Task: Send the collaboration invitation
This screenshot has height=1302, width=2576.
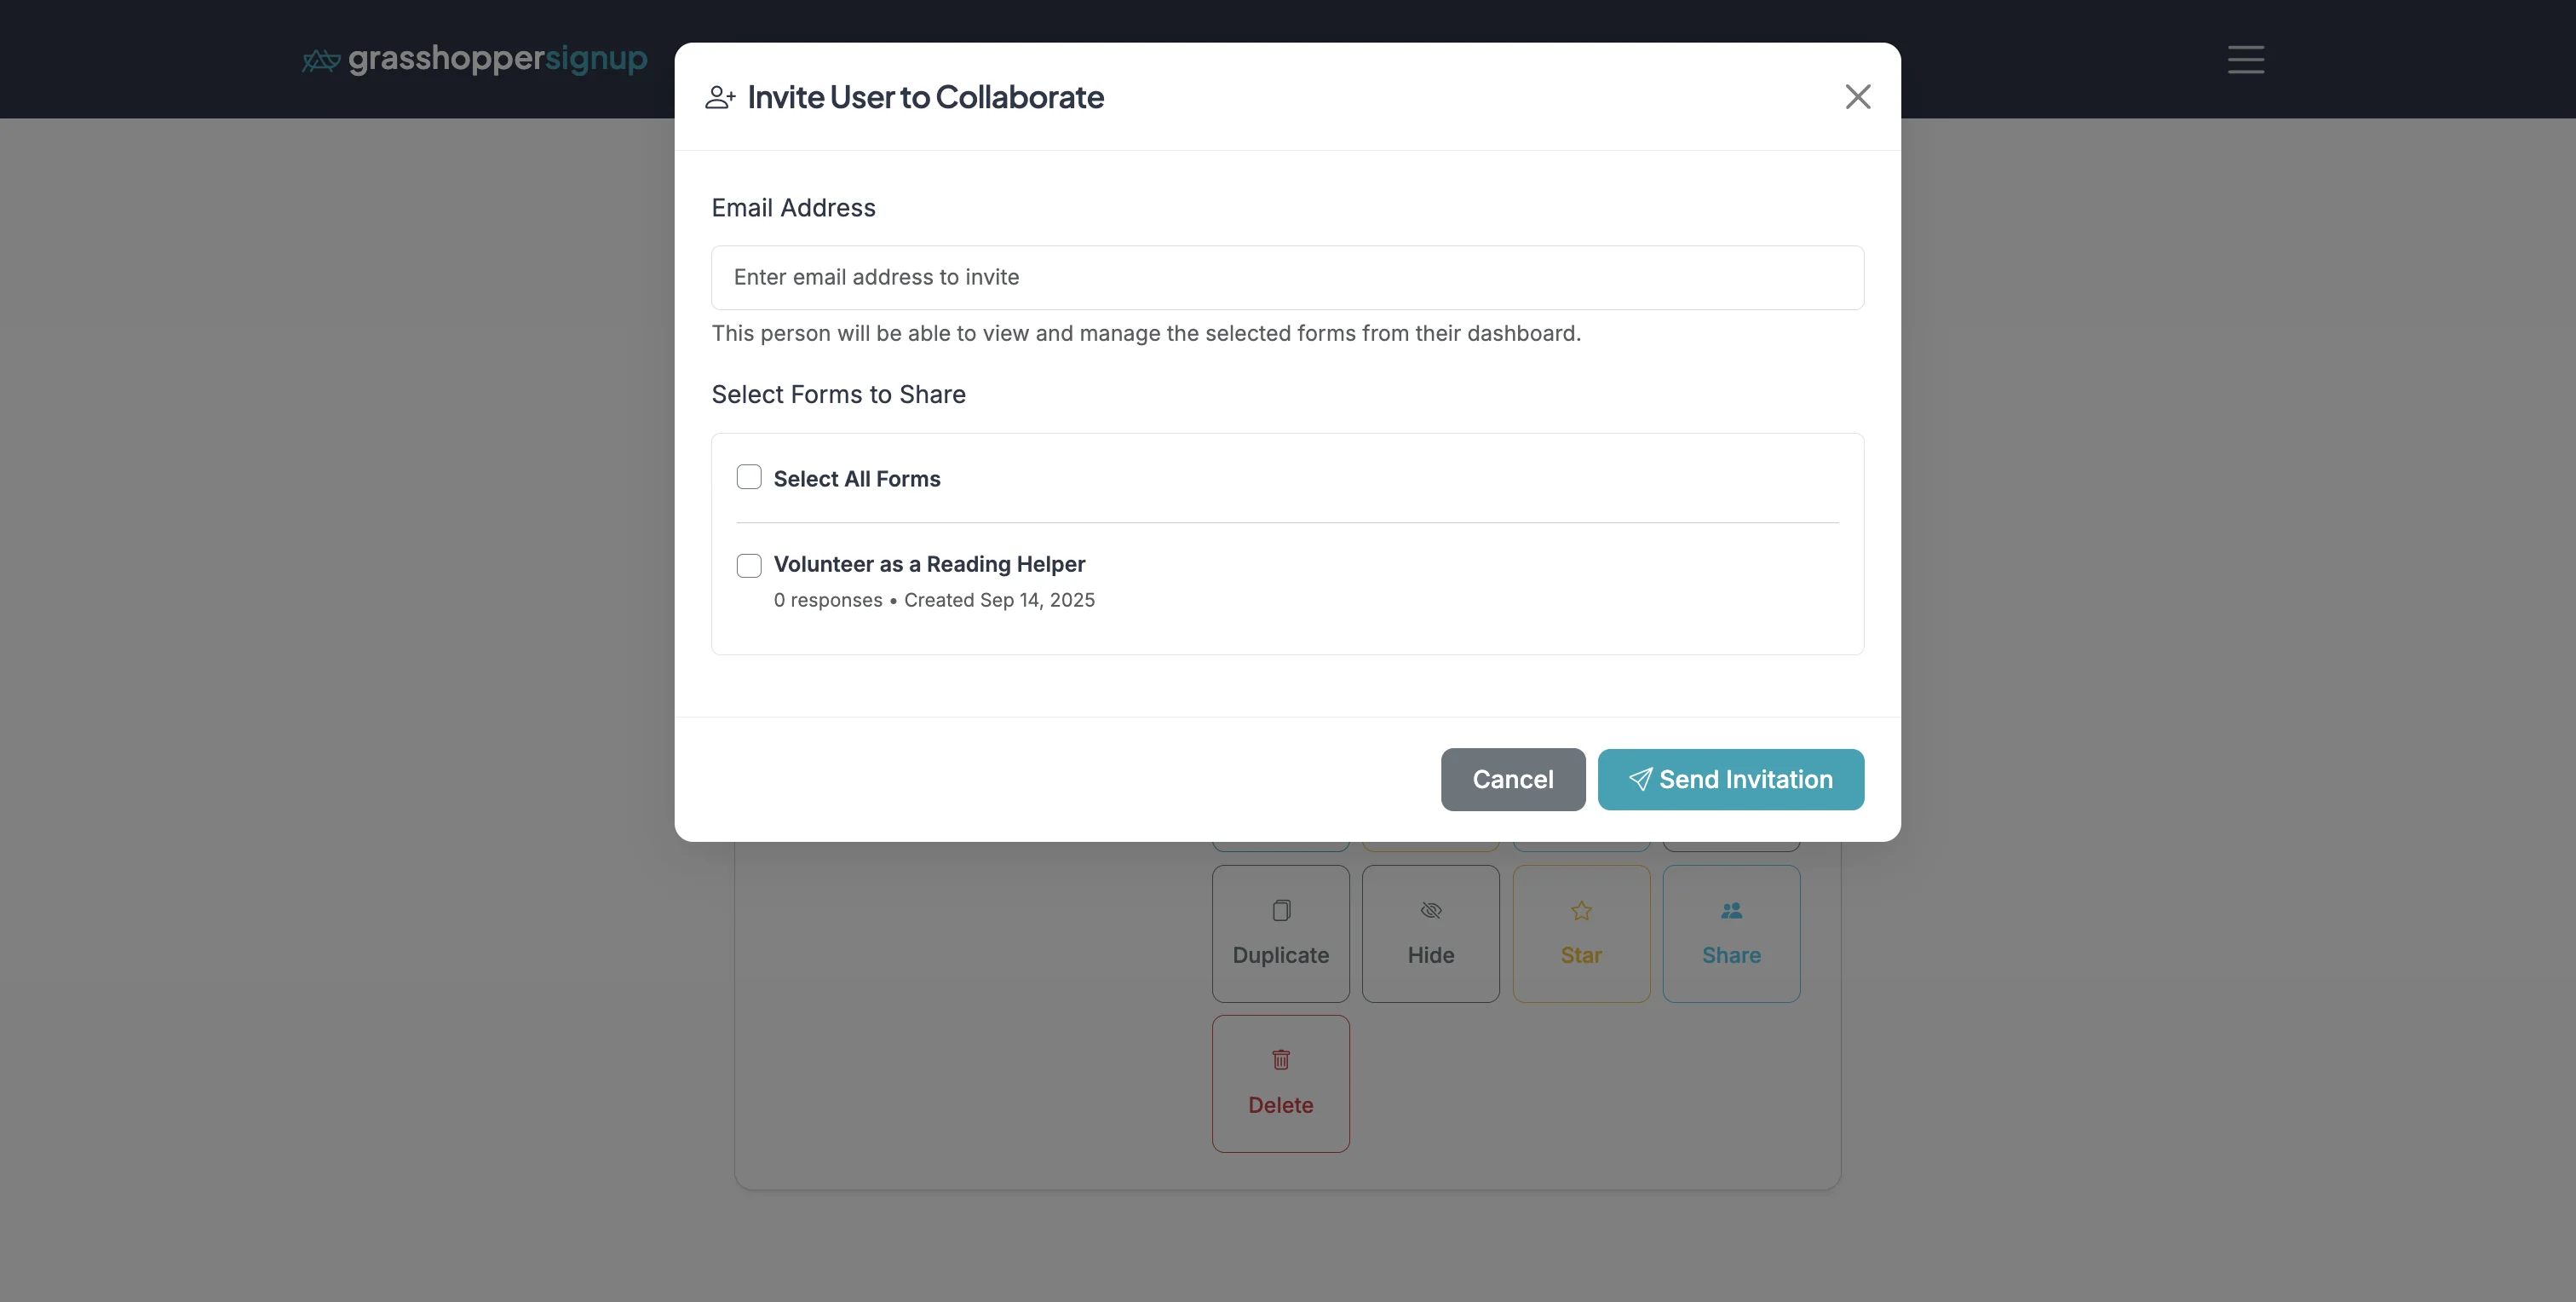Action: (x=1730, y=779)
